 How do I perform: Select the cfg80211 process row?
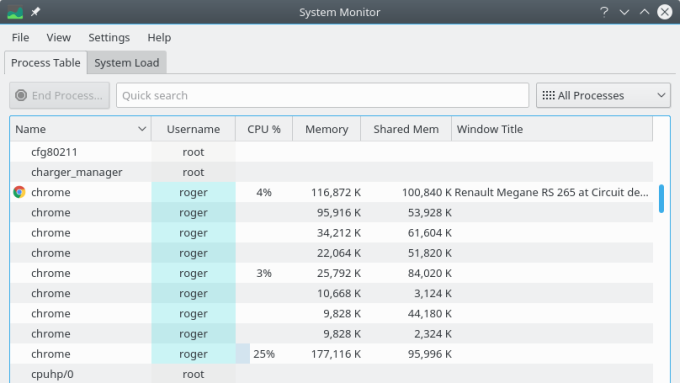point(331,152)
